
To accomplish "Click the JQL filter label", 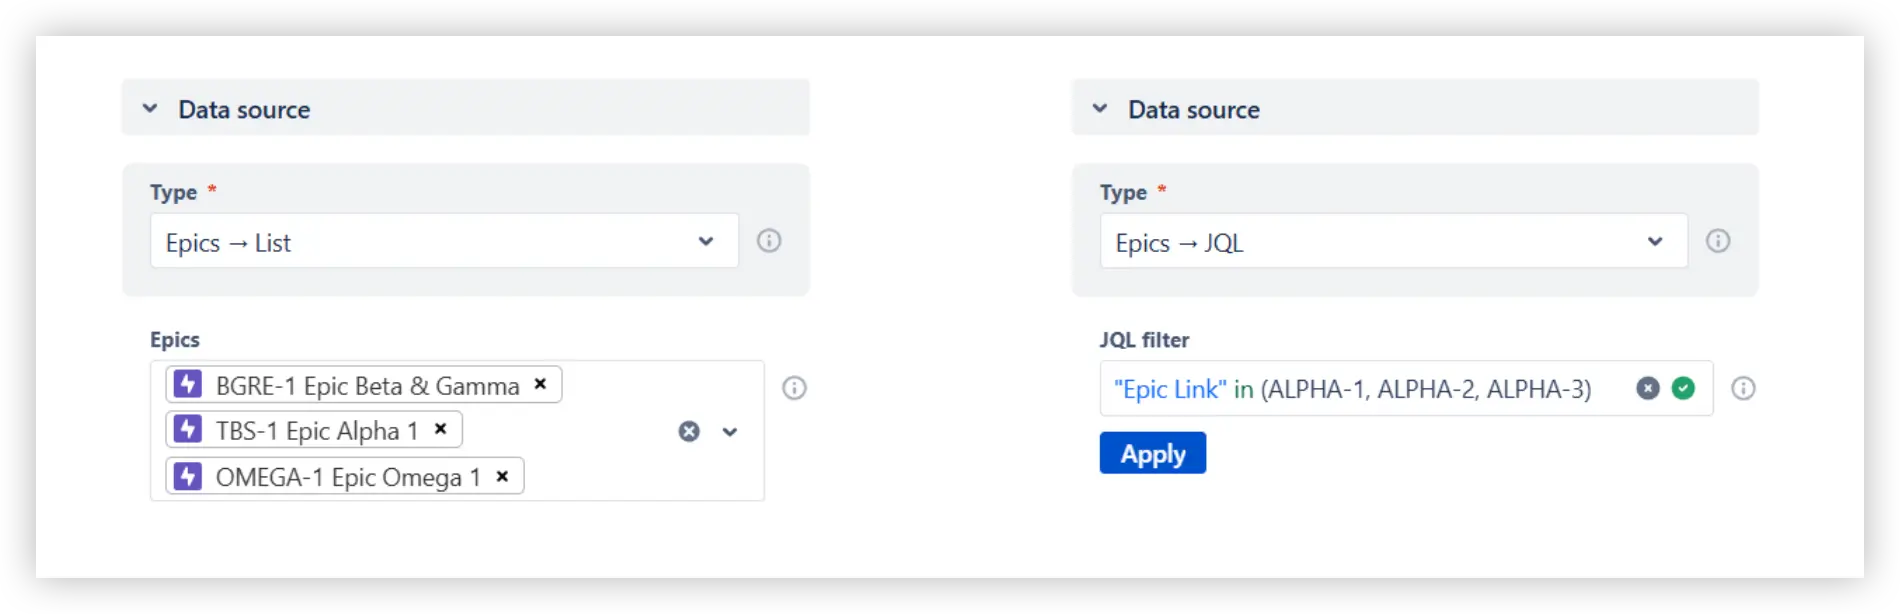I will [x=1145, y=339].
